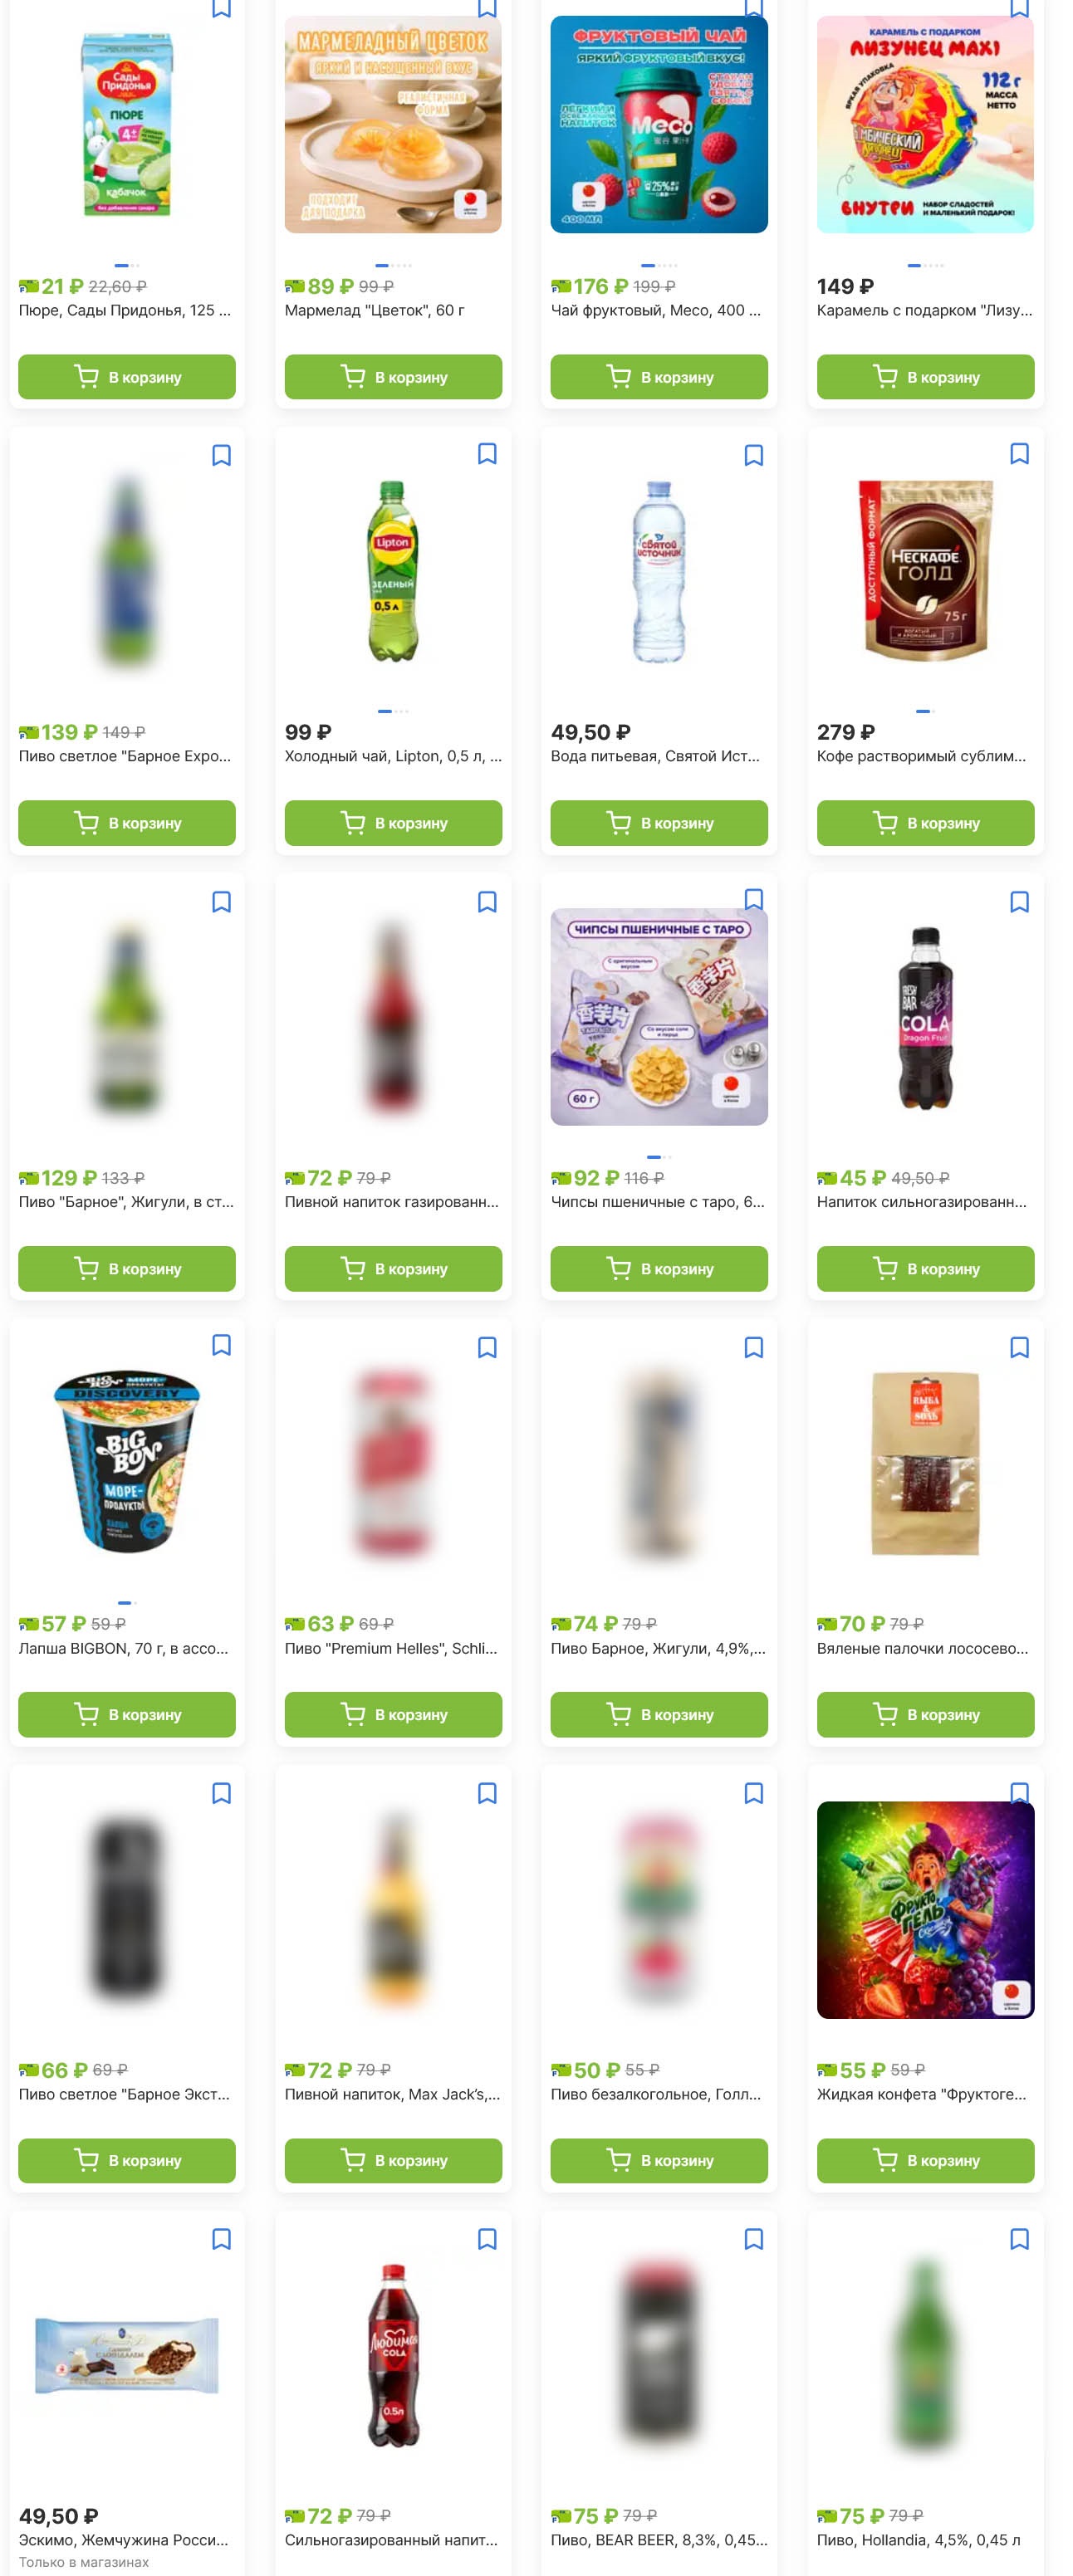Open the Лизунец Maxi caramel product image

click(x=925, y=124)
